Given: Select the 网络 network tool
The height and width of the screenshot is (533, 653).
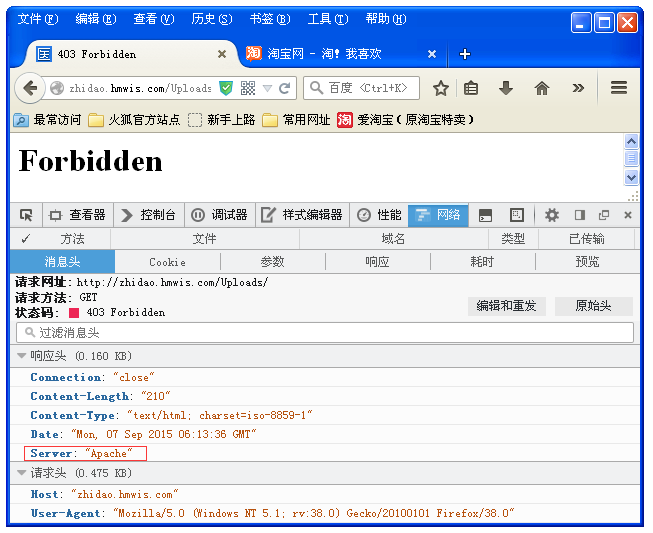Looking at the screenshot, I should [x=438, y=215].
